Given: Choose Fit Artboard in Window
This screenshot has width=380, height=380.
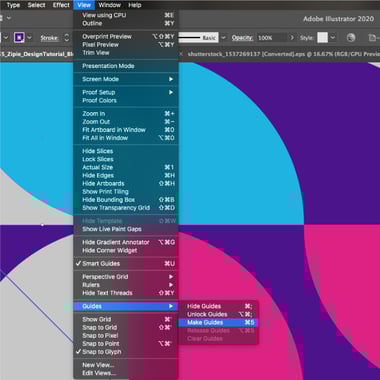Looking at the screenshot, I should coord(126,130).
